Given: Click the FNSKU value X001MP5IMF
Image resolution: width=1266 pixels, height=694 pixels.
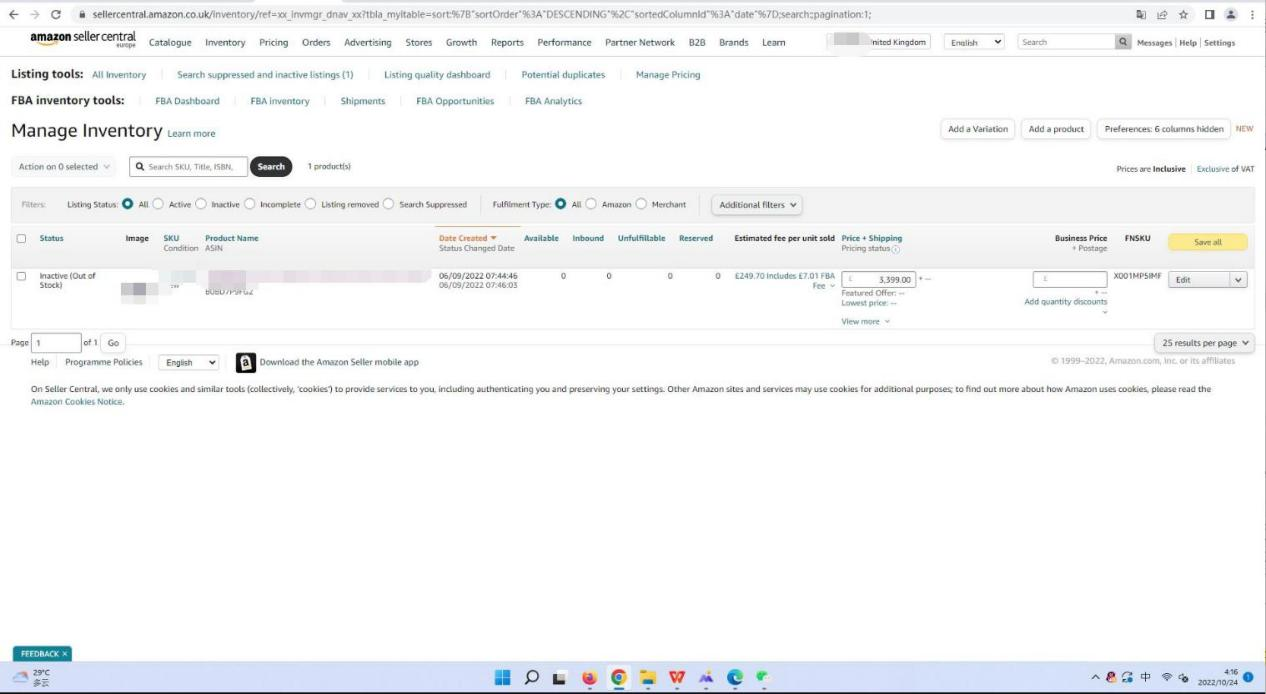Looking at the screenshot, I should (x=1138, y=276).
